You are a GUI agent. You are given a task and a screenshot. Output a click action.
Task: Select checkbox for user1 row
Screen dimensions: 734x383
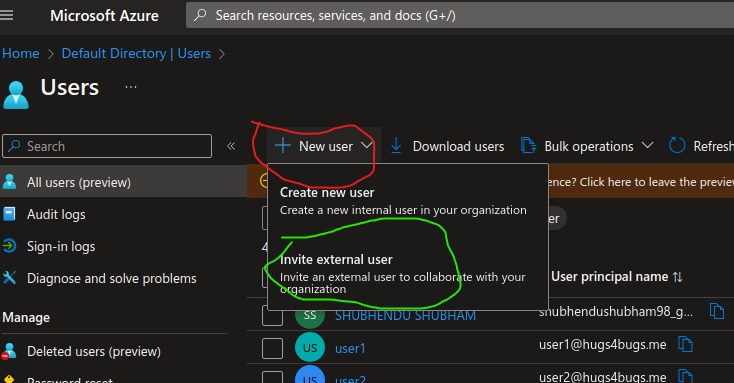[272, 348]
